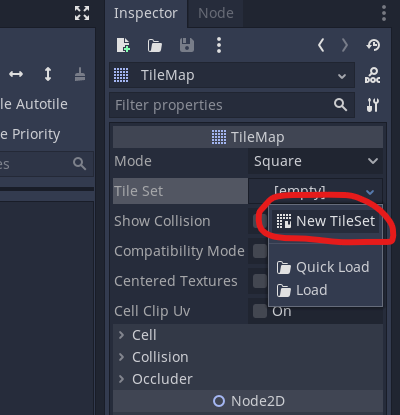400x415 pixels.
Task: Open the load resource folder icon
Action: [x=155, y=45]
